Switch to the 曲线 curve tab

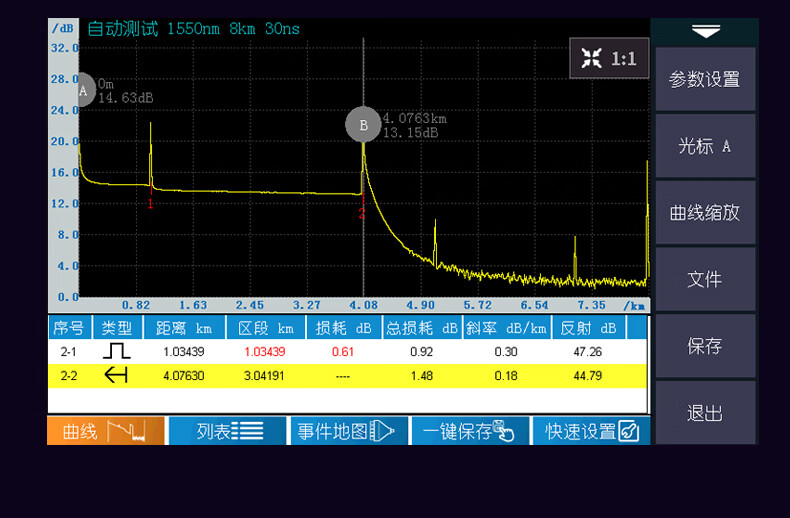(106, 431)
